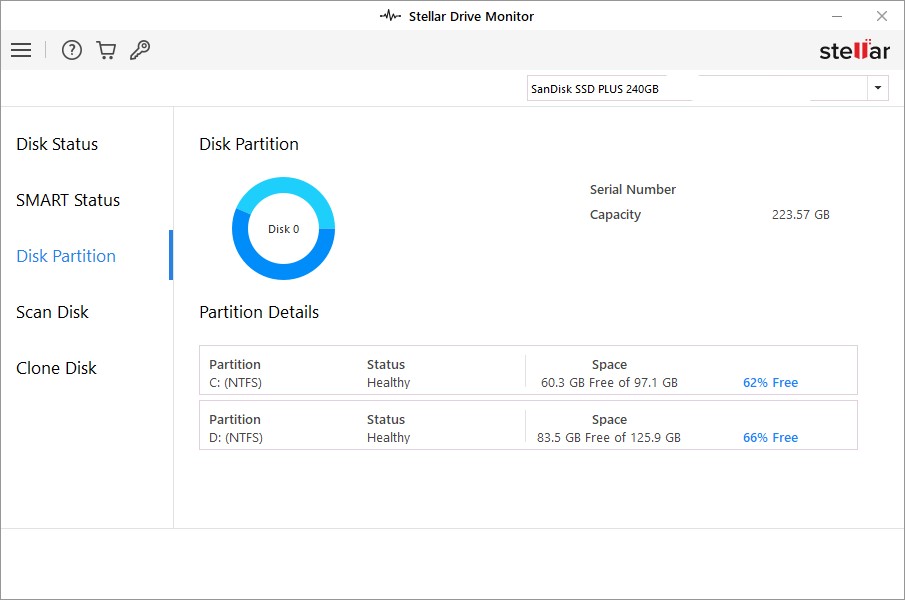Open the help question mark icon
The image size is (905, 600).
coord(72,50)
